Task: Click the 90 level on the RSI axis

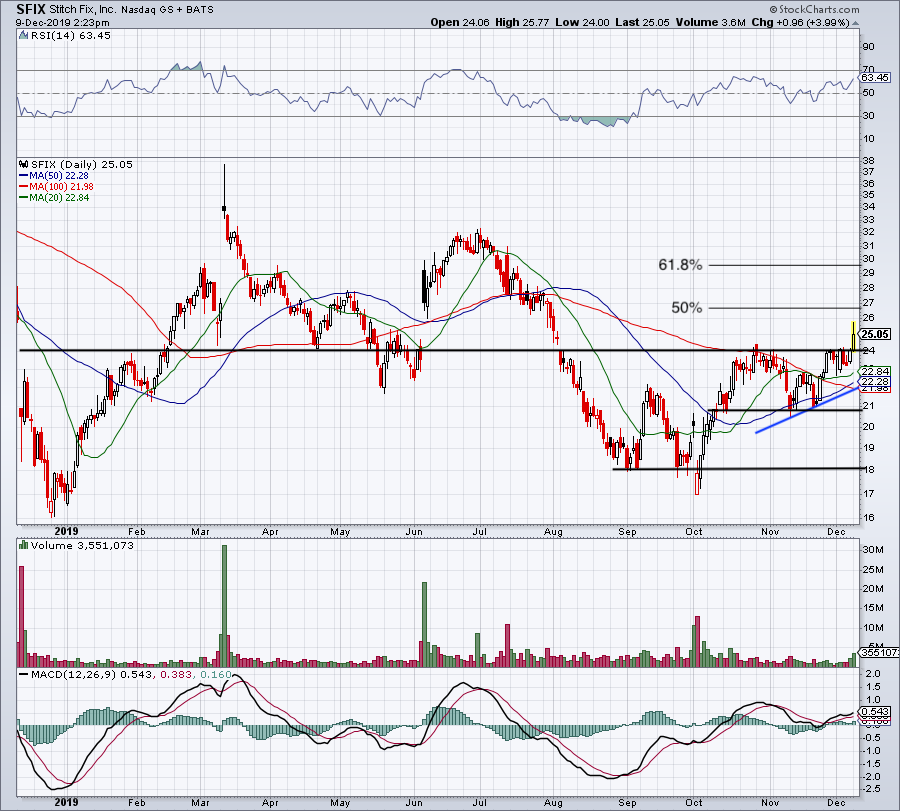Action: point(868,47)
